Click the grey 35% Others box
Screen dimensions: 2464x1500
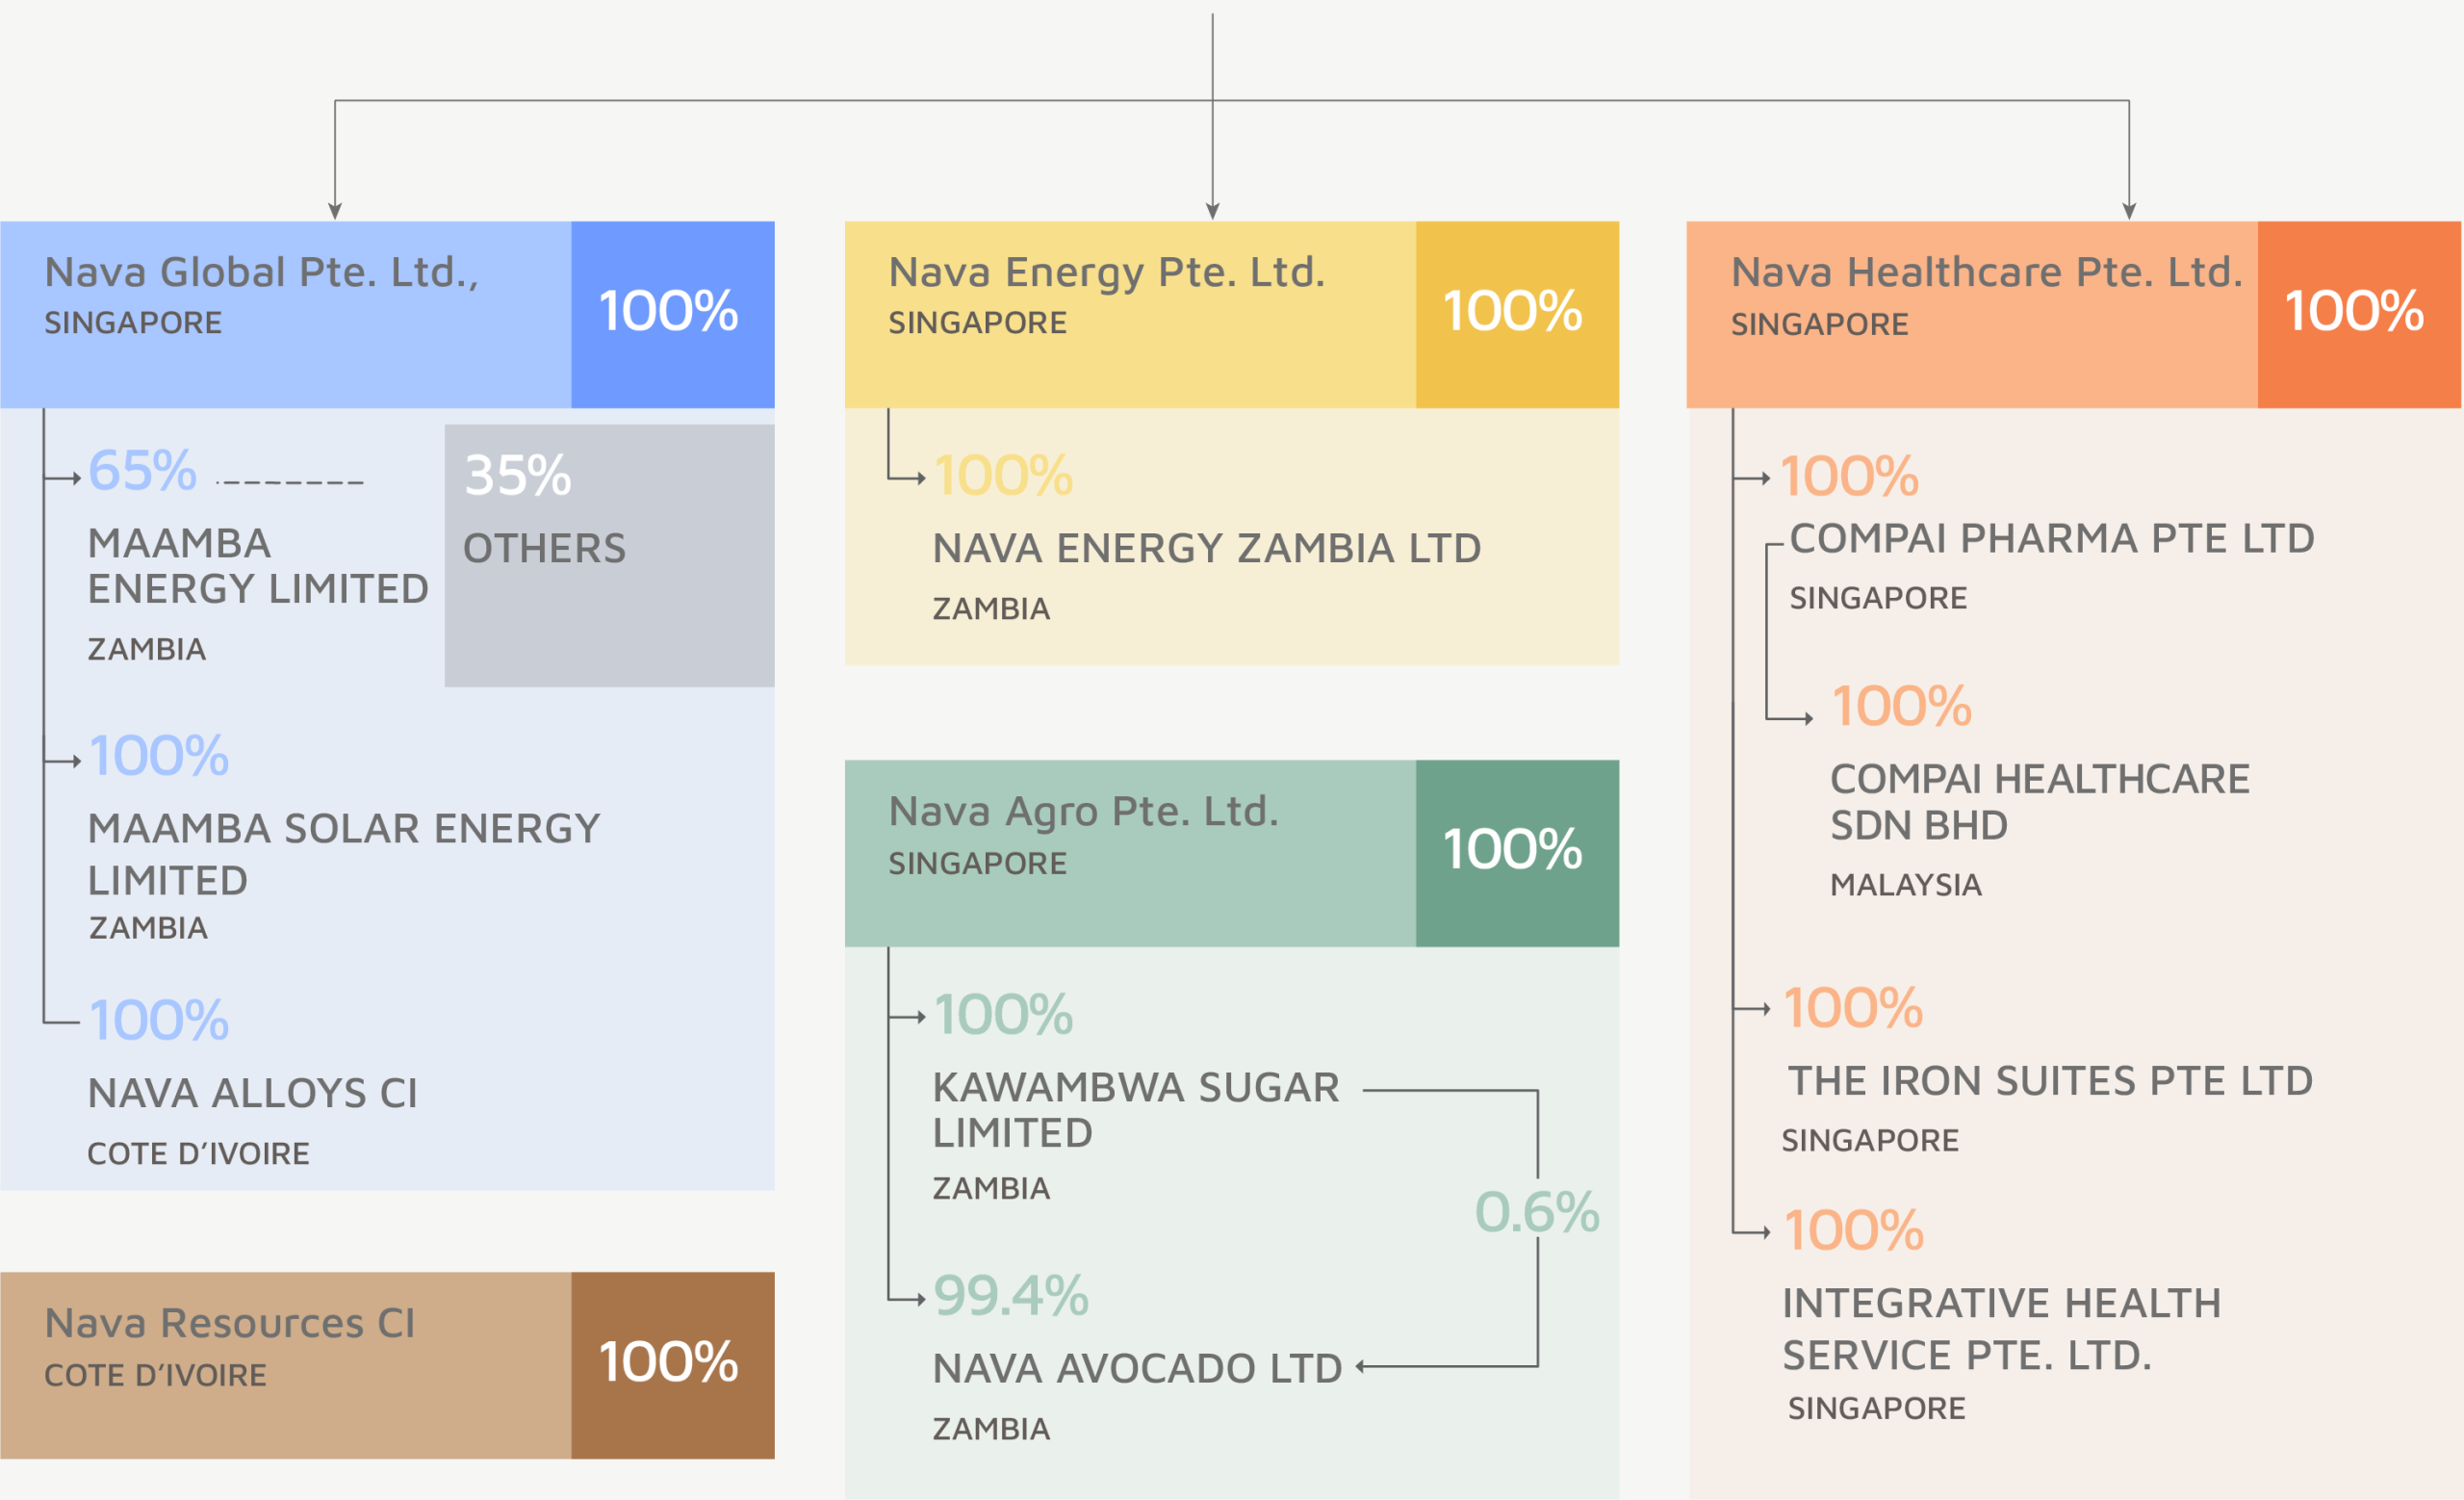[x=609, y=555]
